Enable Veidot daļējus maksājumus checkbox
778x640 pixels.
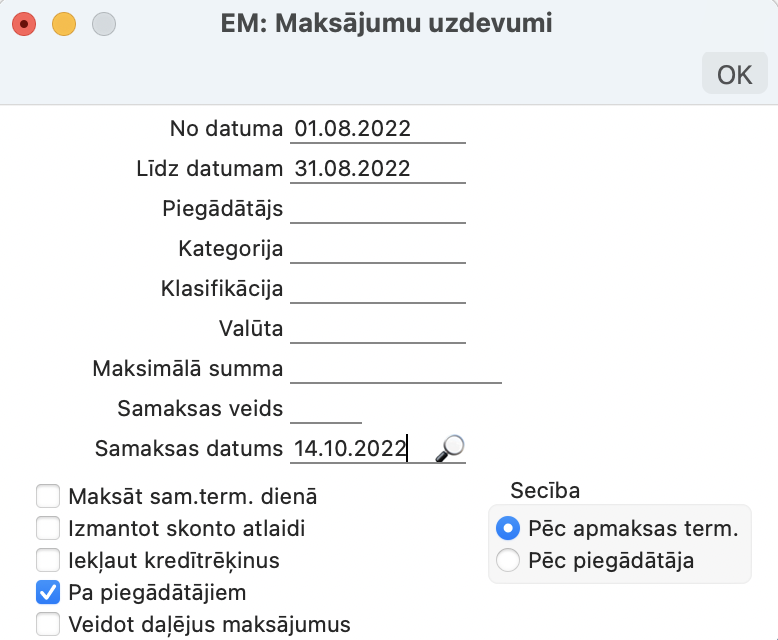[47, 624]
